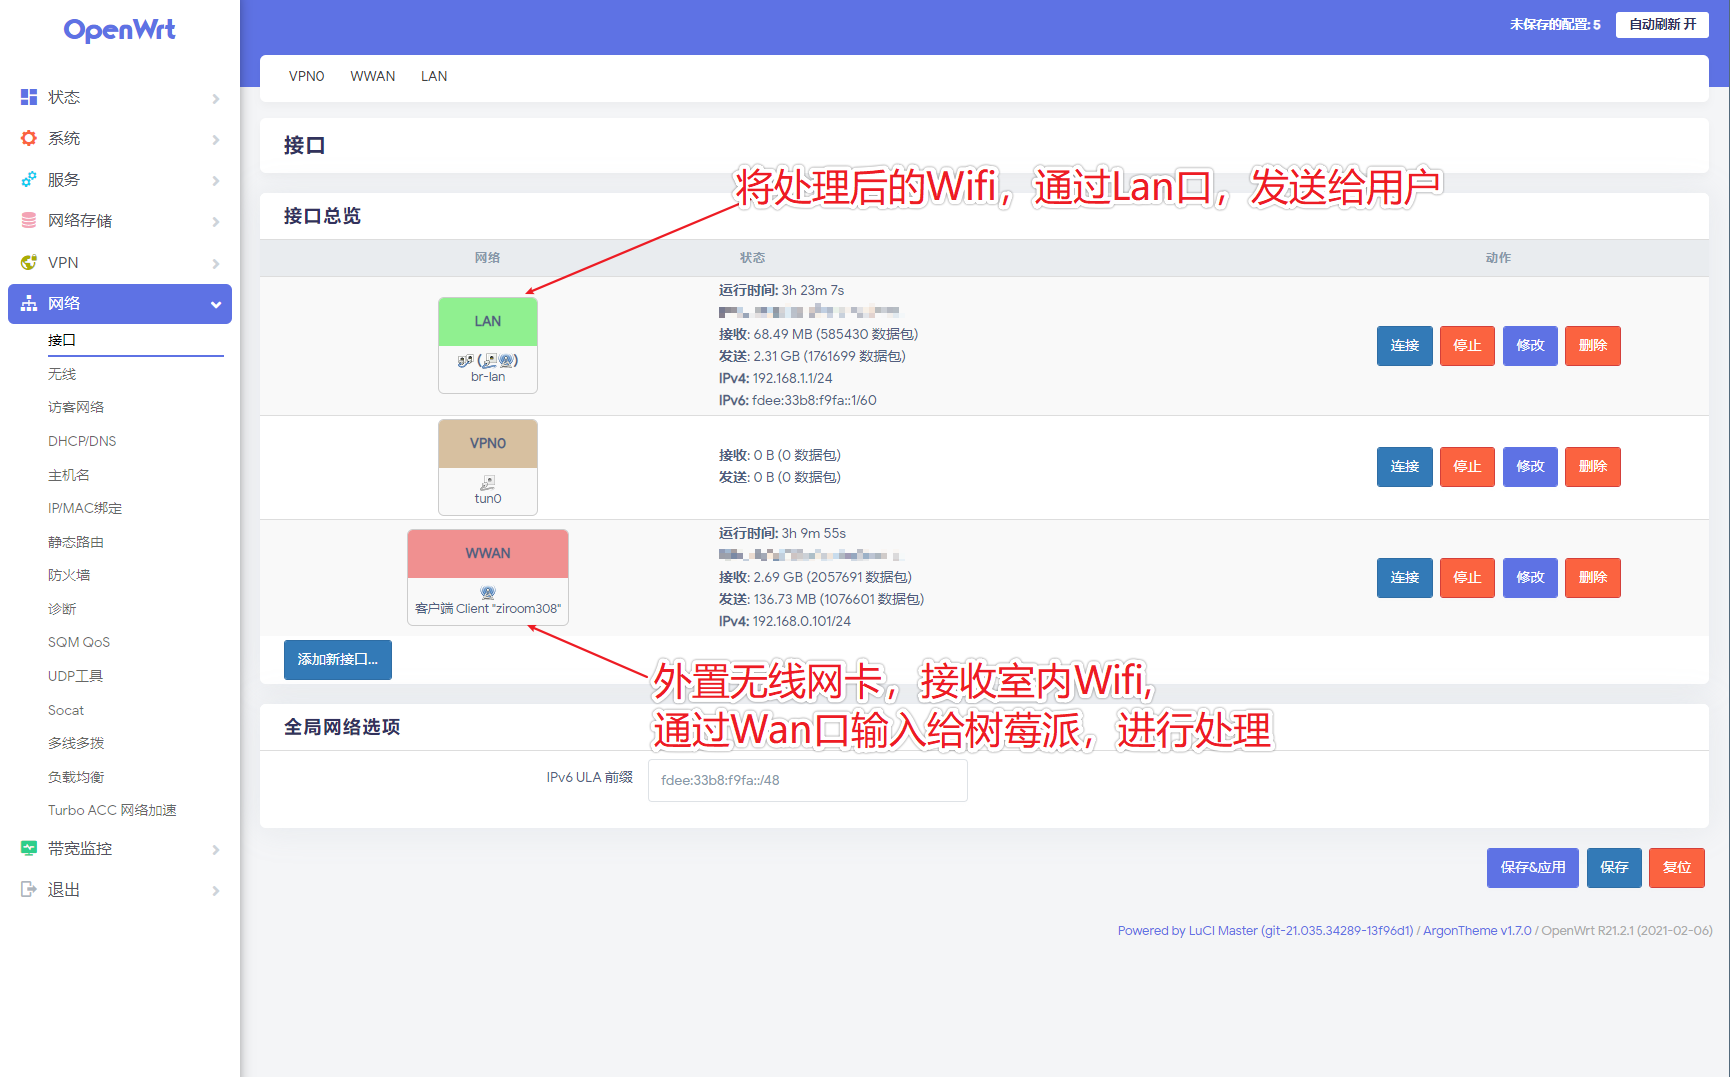Click add new interface button
The image size is (1730, 1077).
click(338, 660)
